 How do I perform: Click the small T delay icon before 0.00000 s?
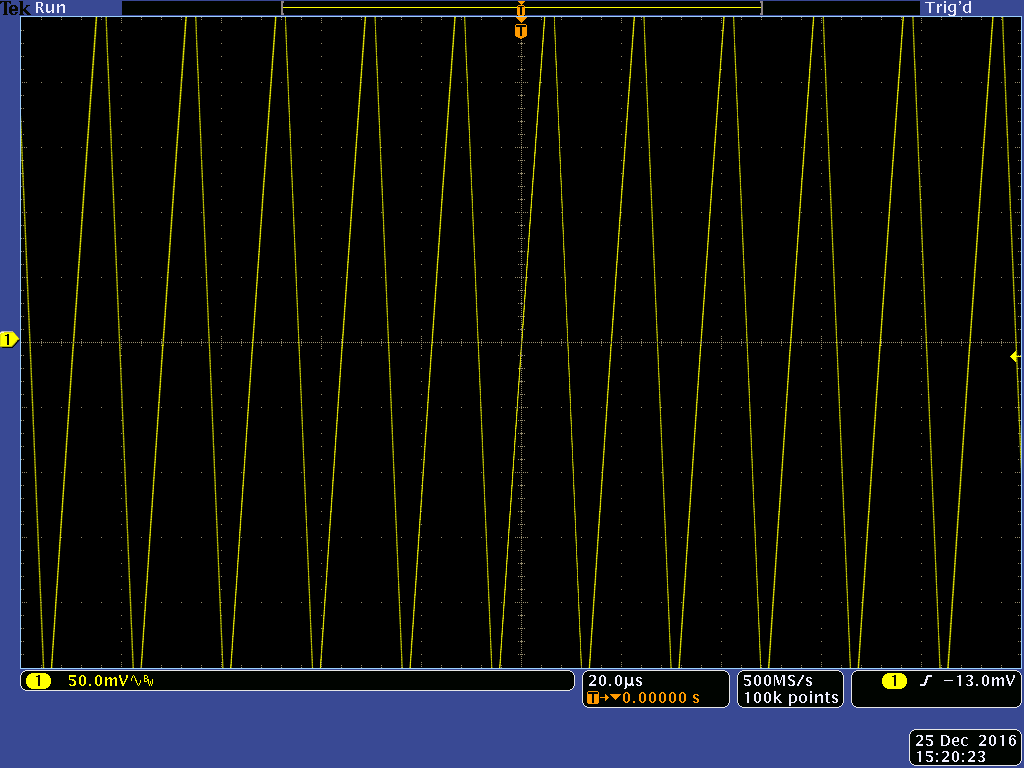[593, 698]
